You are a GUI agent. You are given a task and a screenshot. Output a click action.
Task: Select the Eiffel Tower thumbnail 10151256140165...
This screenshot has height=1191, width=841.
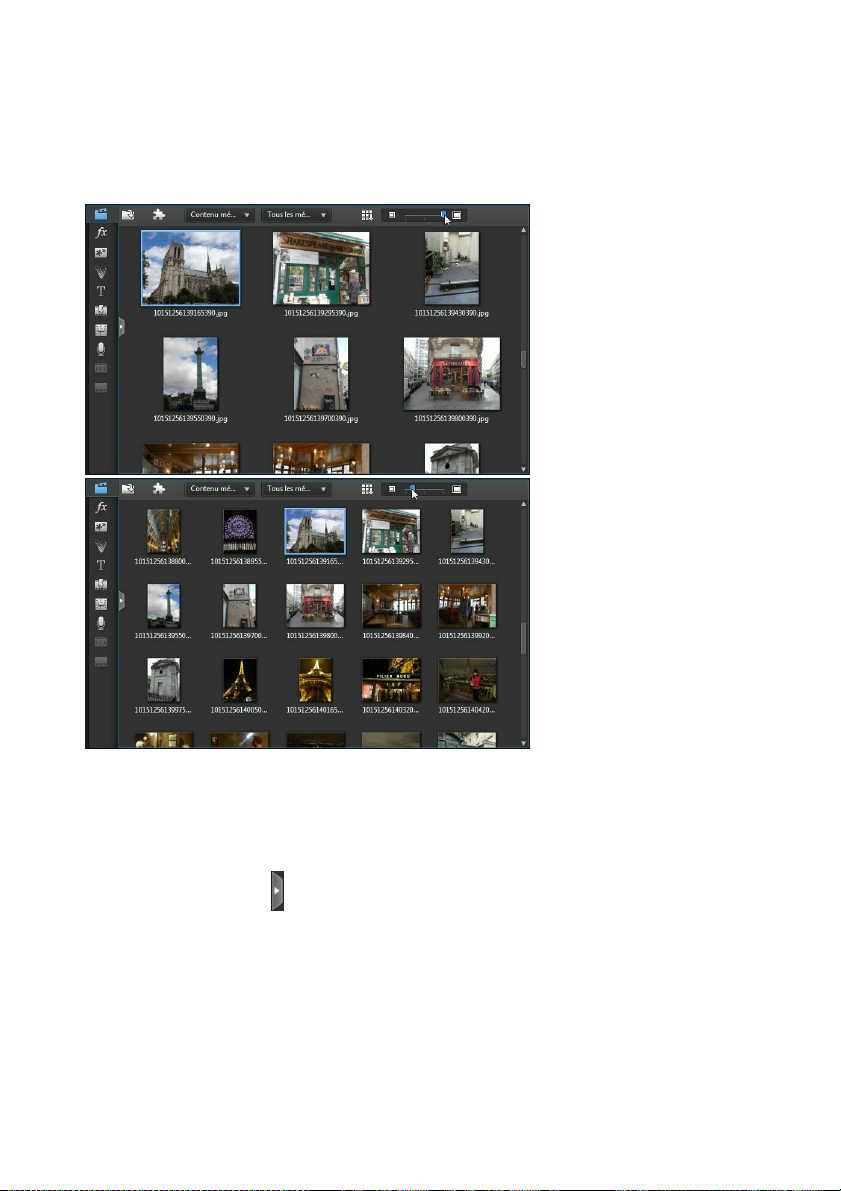tap(315, 680)
